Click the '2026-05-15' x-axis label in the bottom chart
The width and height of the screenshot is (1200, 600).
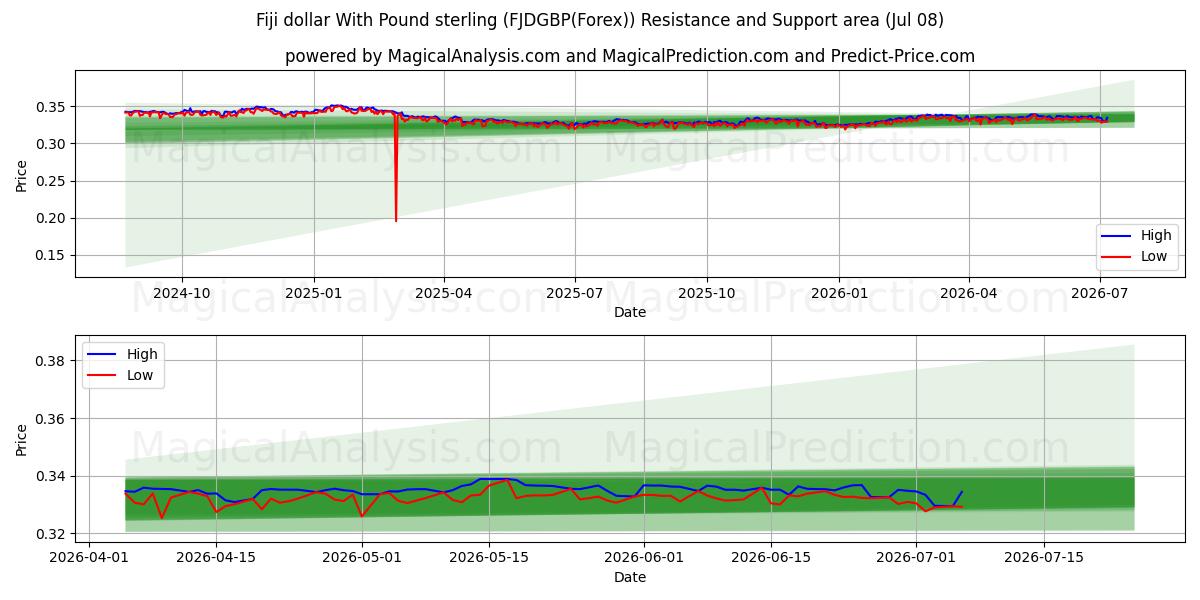pyautogui.click(x=489, y=559)
